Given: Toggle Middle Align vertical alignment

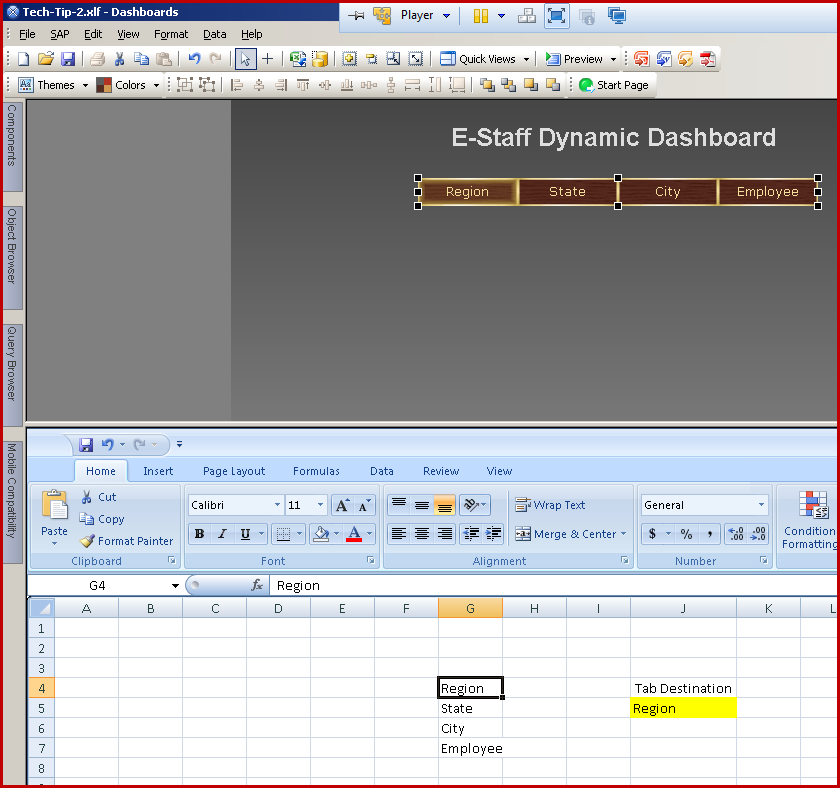Looking at the screenshot, I should [x=422, y=505].
